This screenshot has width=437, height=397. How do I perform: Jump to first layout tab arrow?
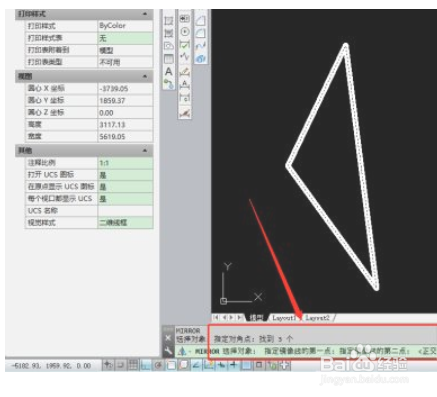[216, 318]
